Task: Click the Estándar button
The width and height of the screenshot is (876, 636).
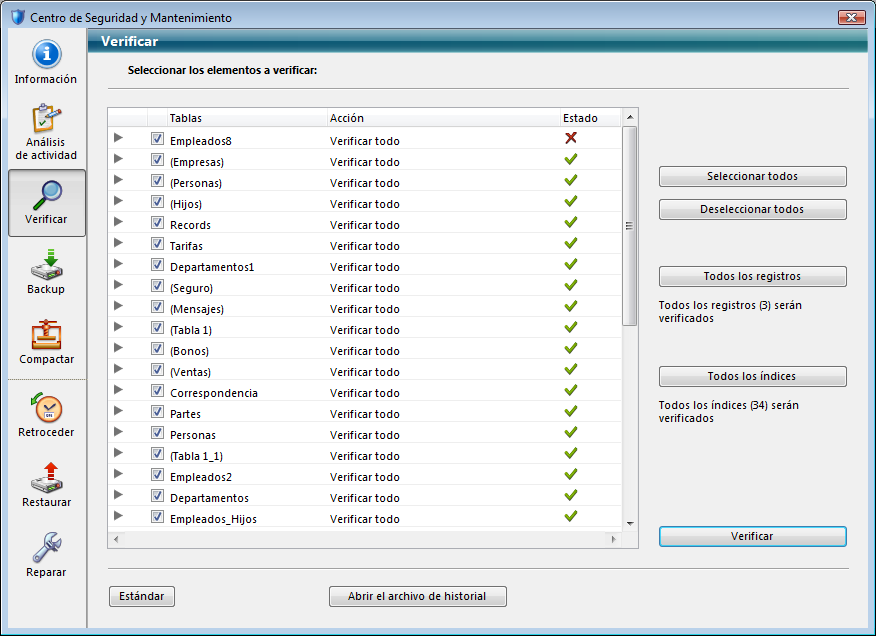Action: tap(142, 596)
